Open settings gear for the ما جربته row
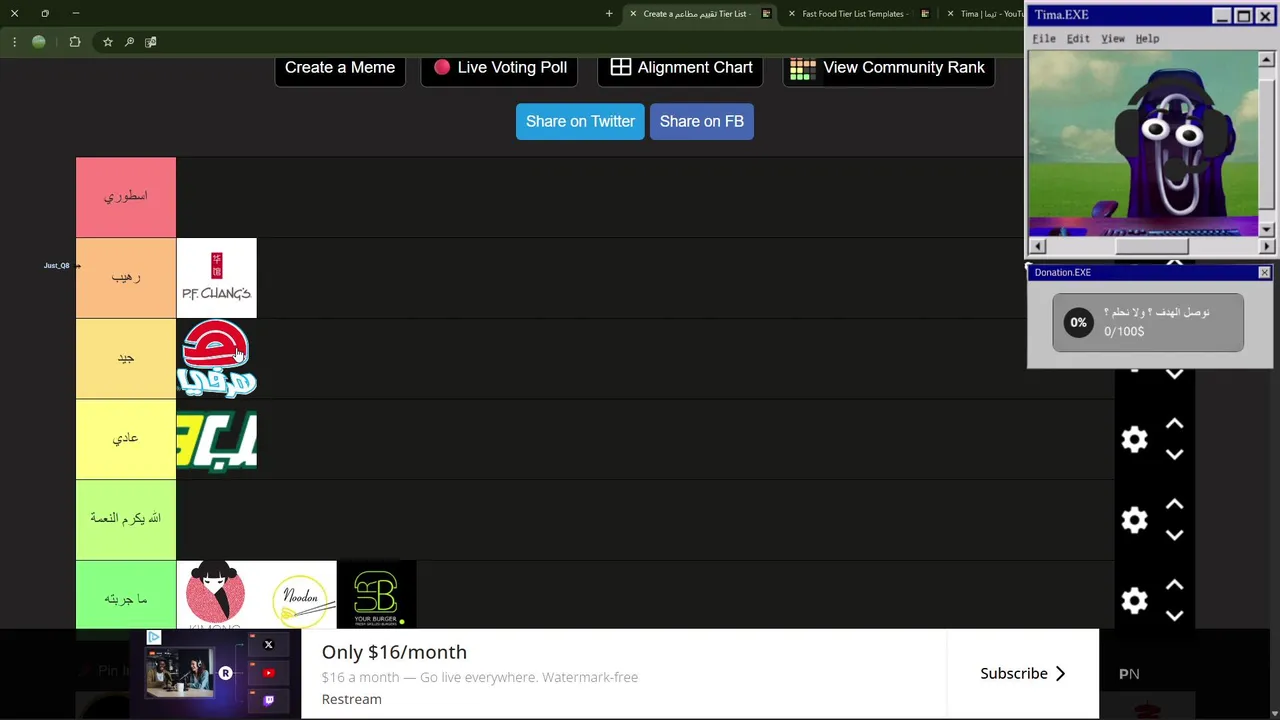The width and height of the screenshot is (1280, 720). pos(1134,600)
